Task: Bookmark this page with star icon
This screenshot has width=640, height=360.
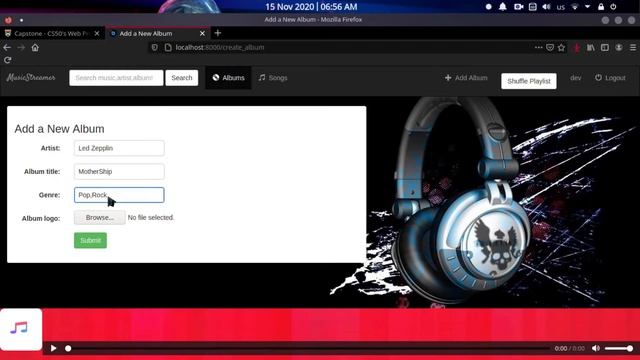Action: tap(562, 47)
